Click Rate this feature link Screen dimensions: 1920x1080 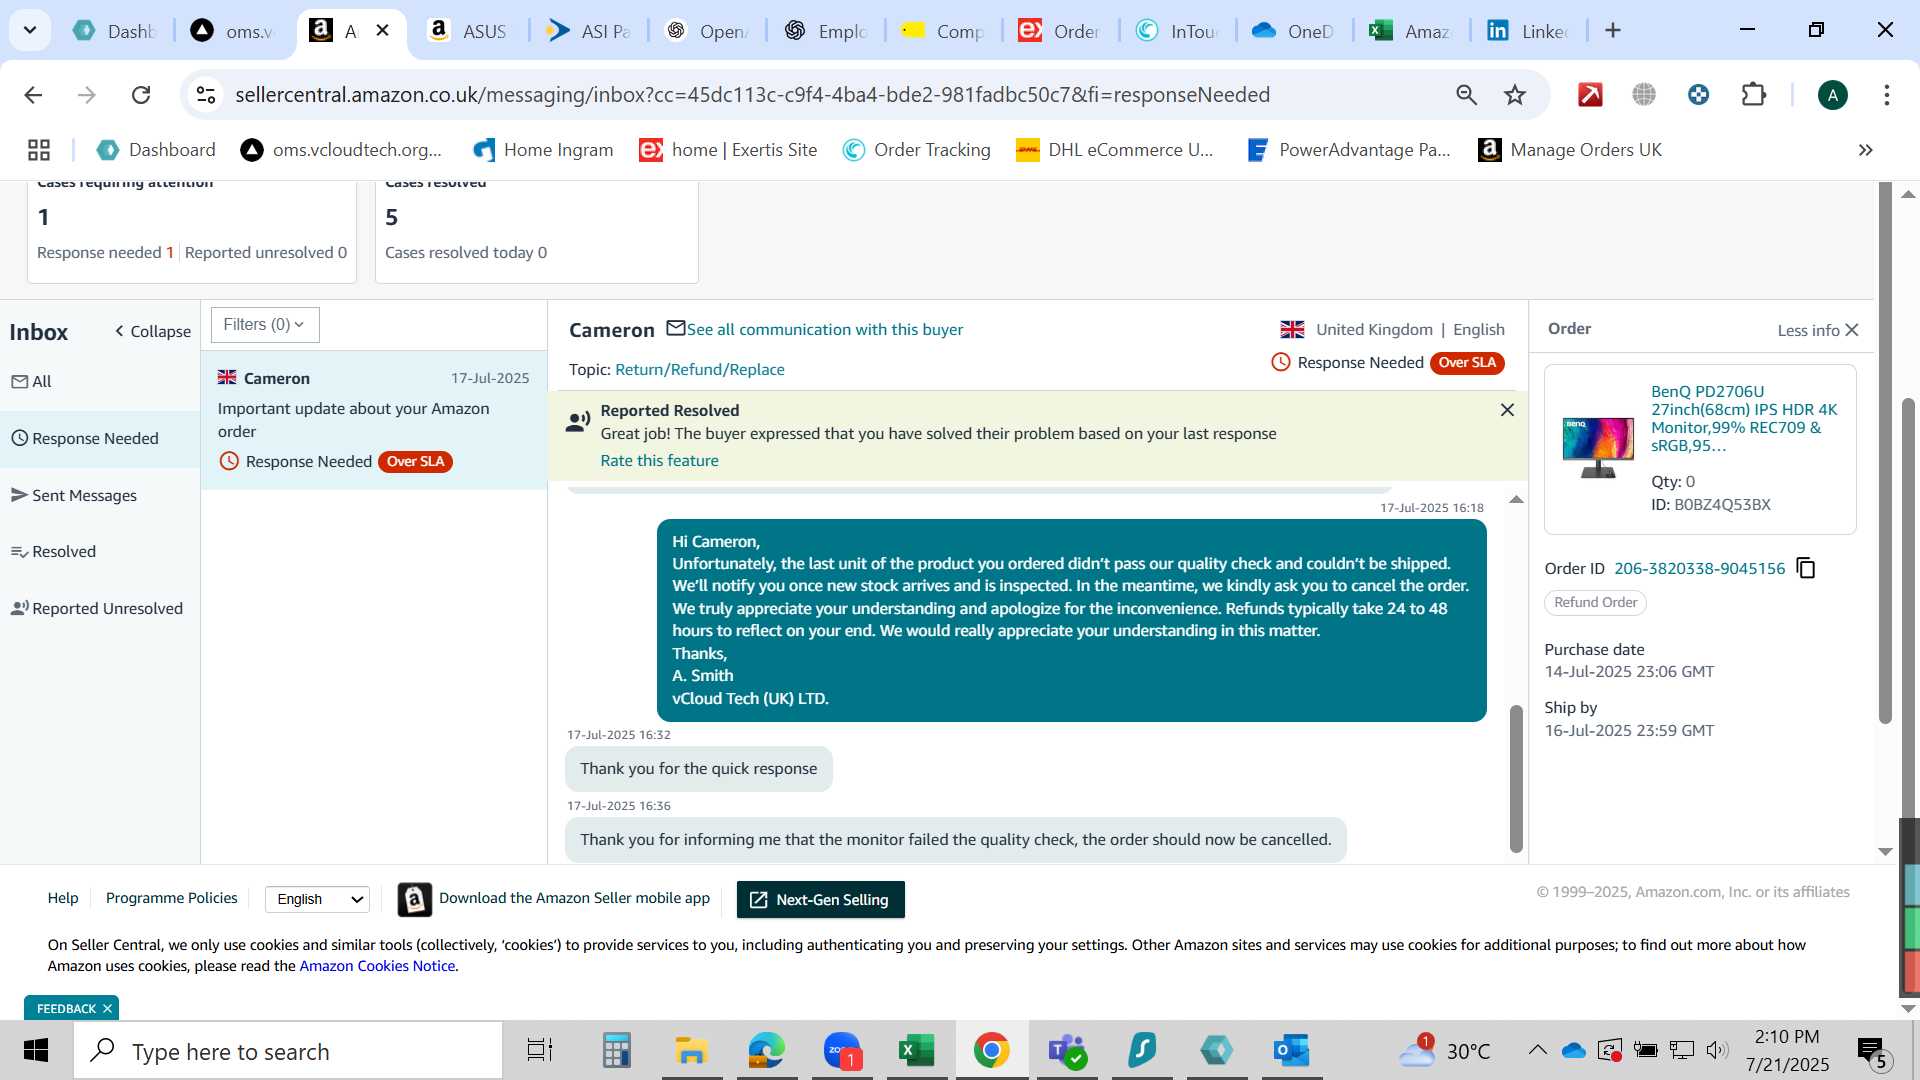[x=659, y=460]
